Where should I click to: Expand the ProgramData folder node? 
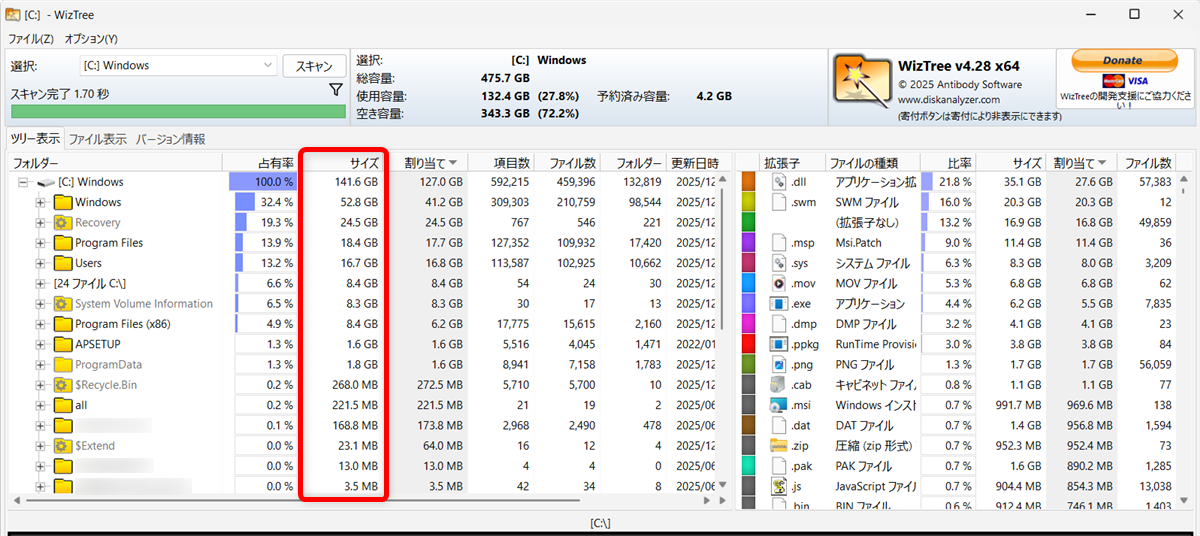click(41, 365)
